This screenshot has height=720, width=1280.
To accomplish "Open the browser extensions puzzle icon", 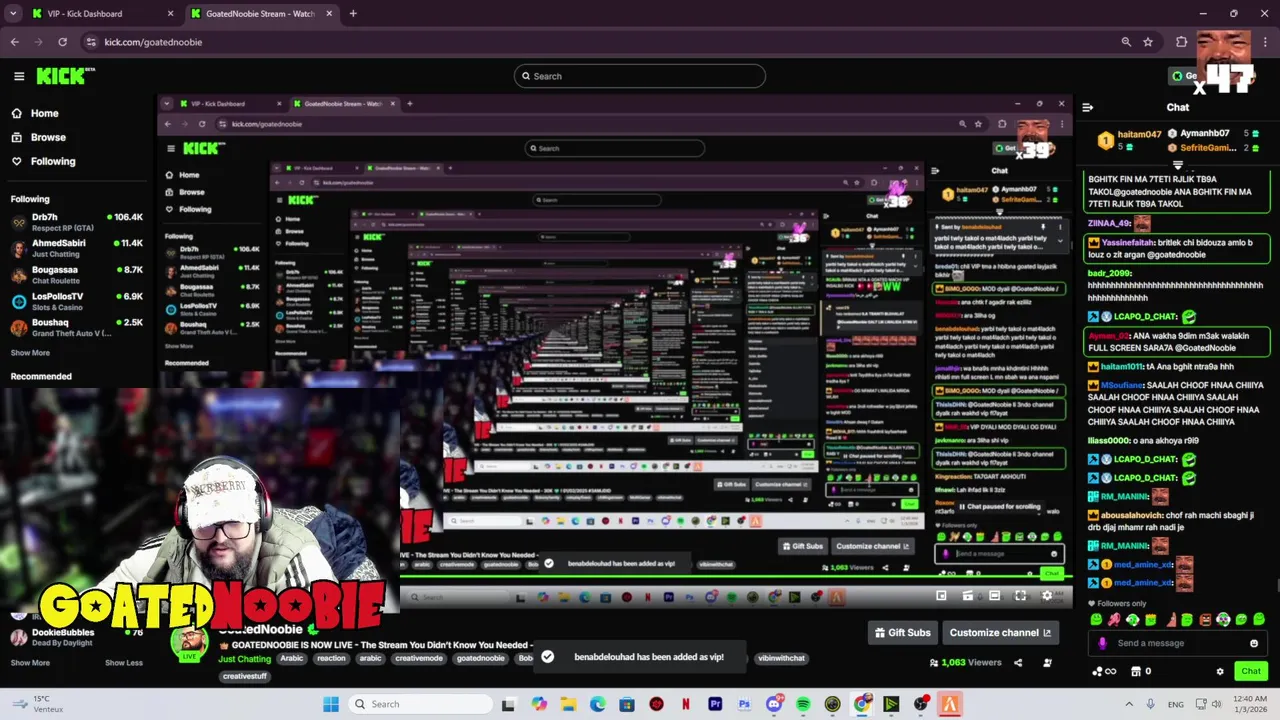I will [x=1182, y=42].
